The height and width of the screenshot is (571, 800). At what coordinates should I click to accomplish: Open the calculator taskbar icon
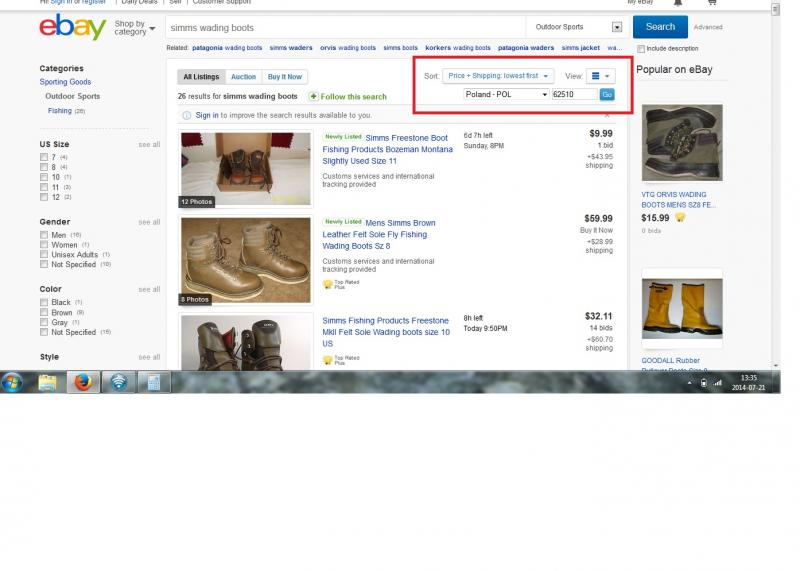[x=153, y=382]
